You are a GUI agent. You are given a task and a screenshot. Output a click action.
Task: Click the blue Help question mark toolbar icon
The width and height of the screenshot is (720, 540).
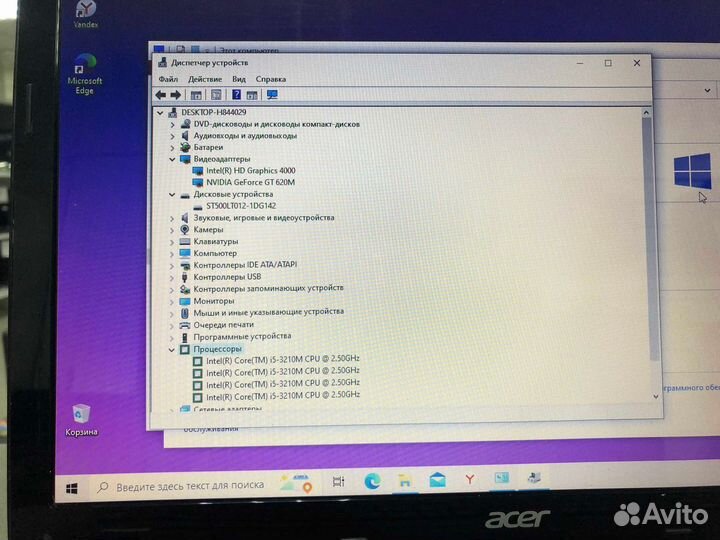point(236,95)
